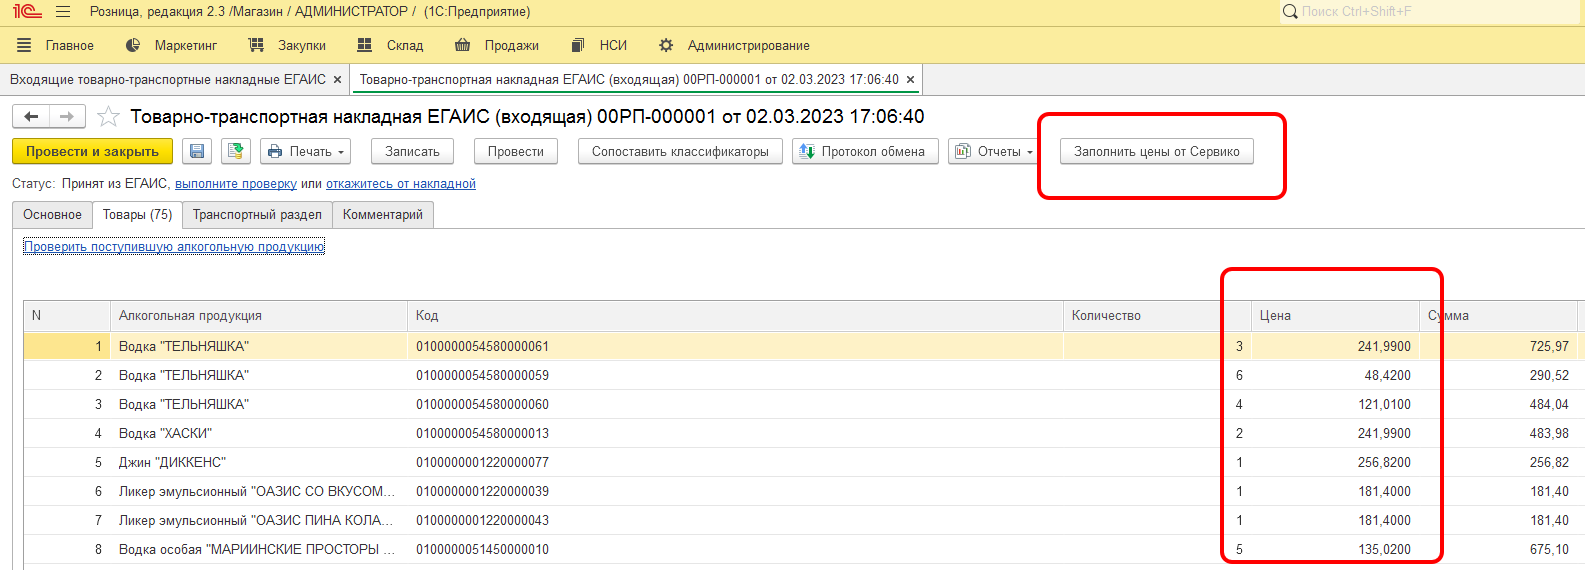Open the НСИ section

613,45
